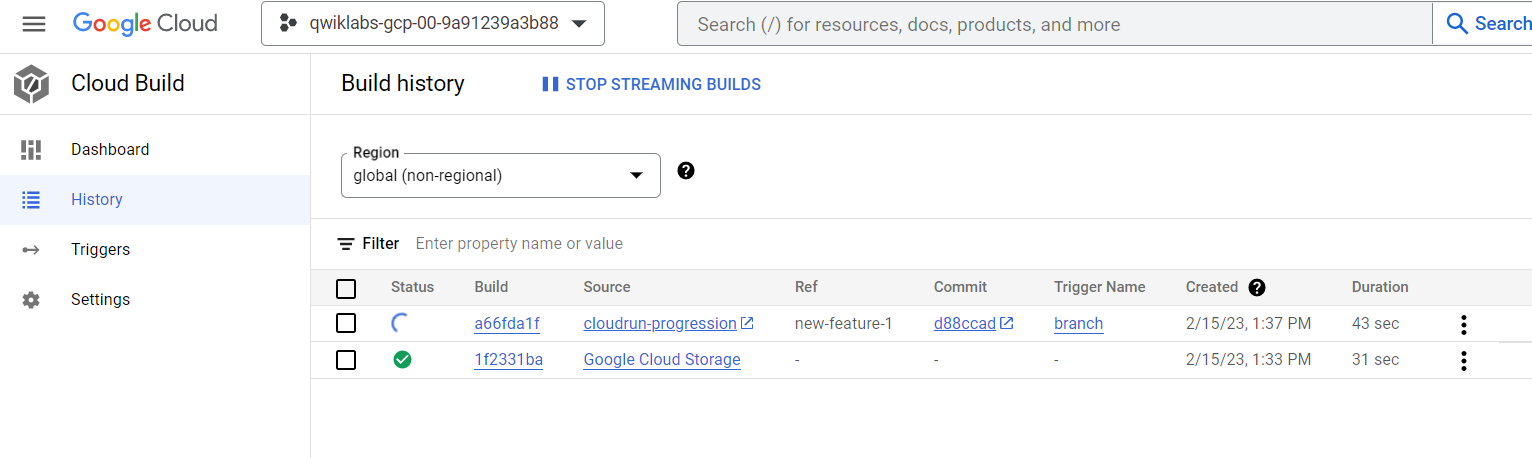The height and width of the screenshot is (458, 1532).
Task: Click the Status column header
Action: [413, 287]
